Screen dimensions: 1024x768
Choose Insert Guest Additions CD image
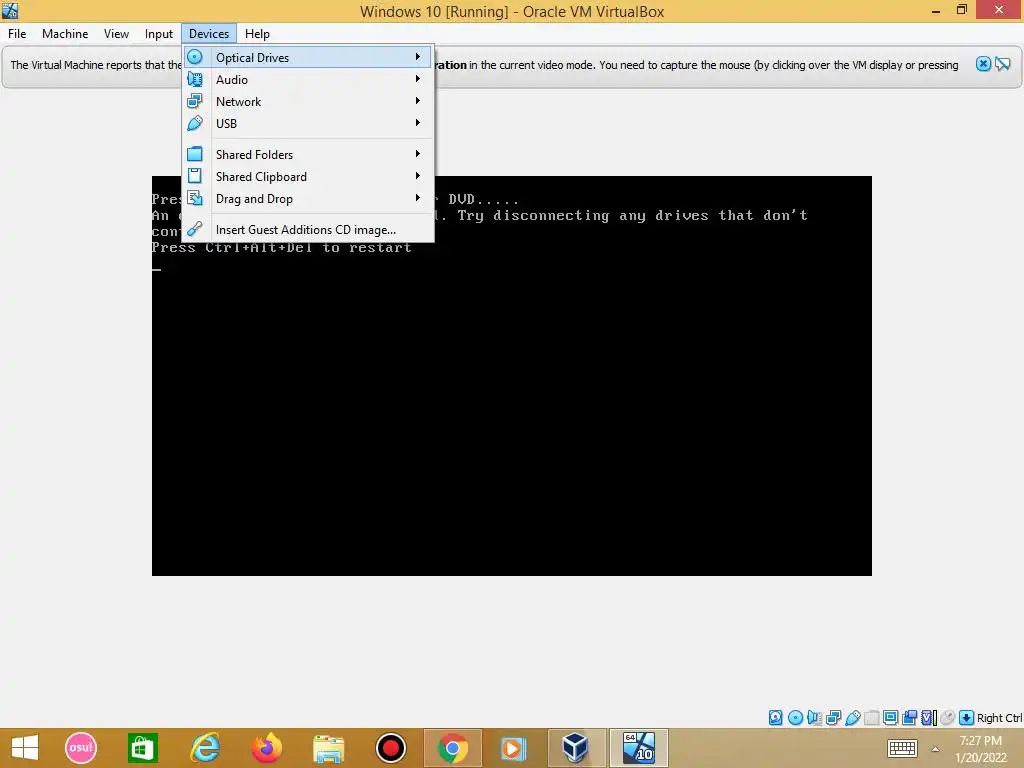[308, 230]
